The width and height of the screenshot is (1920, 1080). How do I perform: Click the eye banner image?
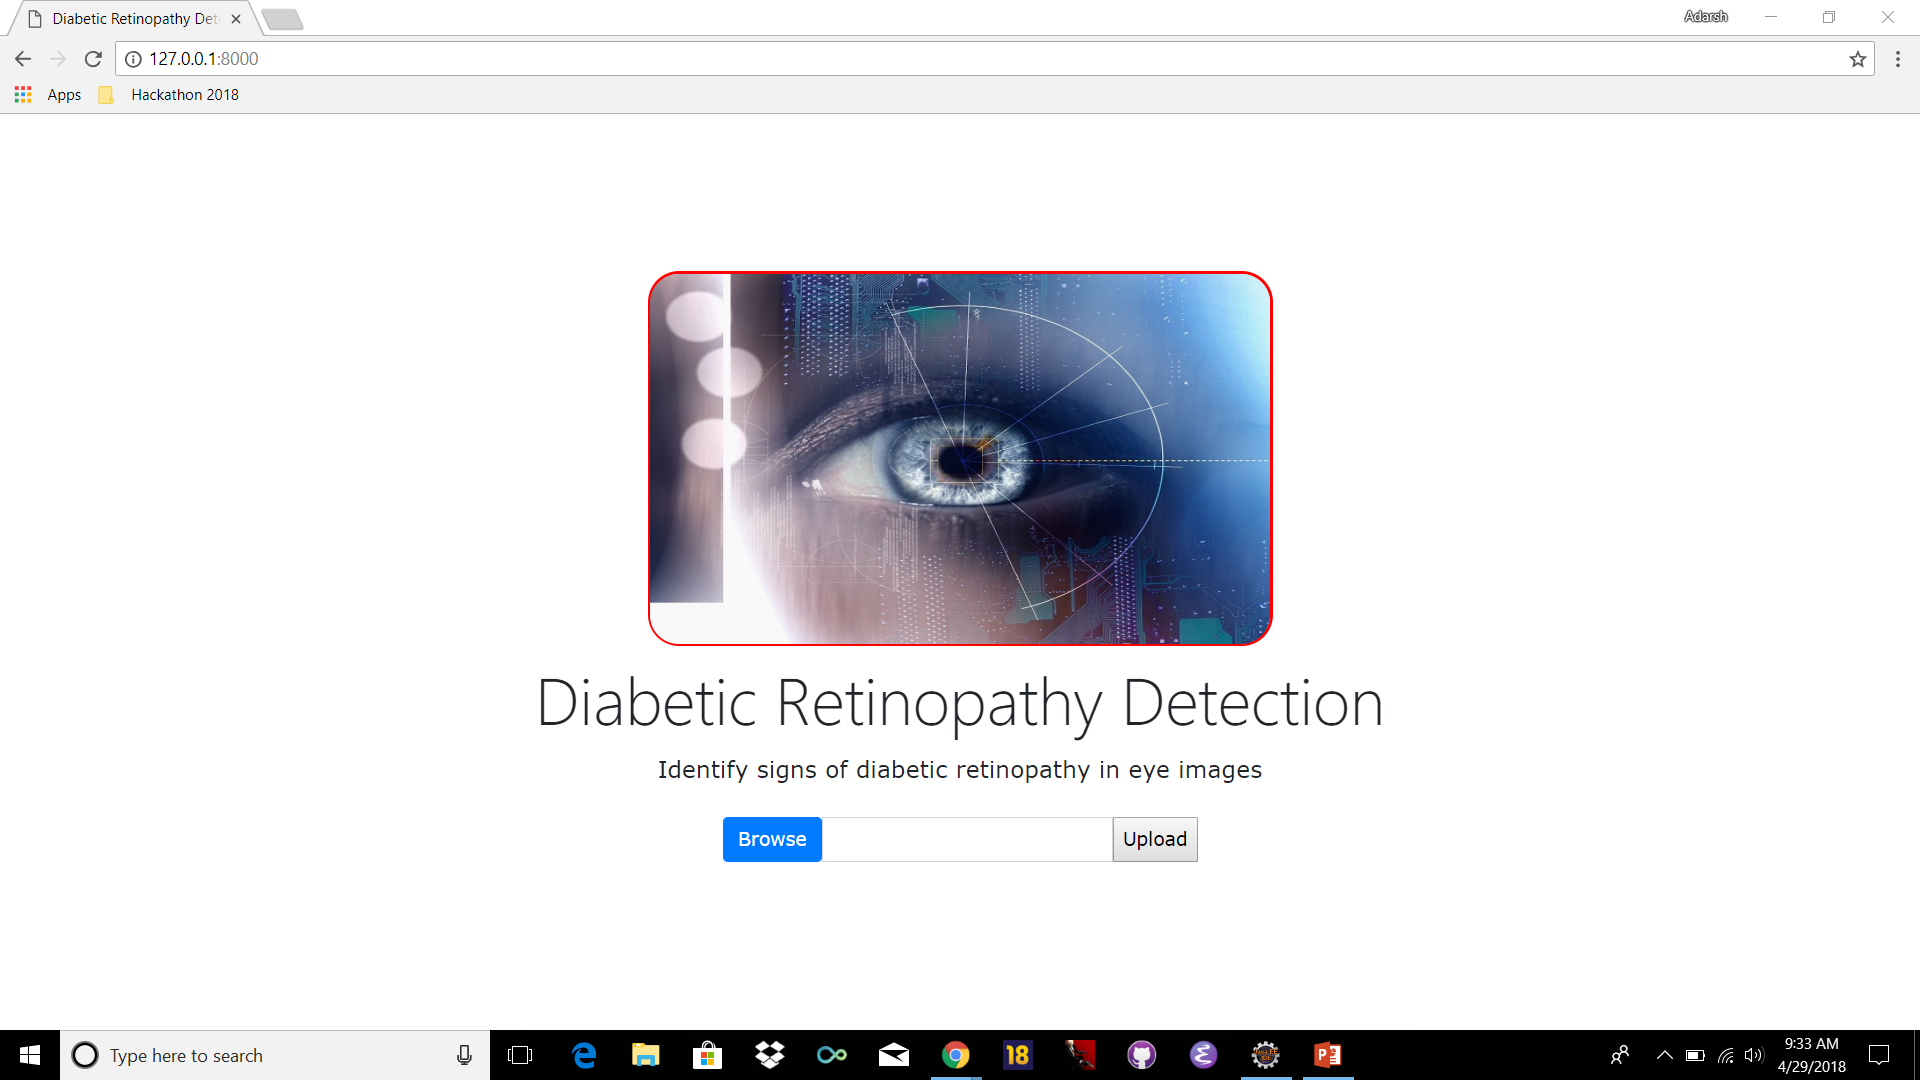[x=959, y=458]
